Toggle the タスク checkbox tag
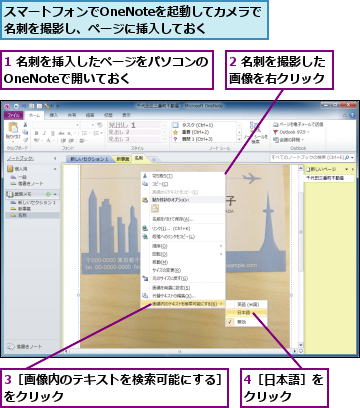The width and height of the screenshot is (360, 408). pos(175,125)
